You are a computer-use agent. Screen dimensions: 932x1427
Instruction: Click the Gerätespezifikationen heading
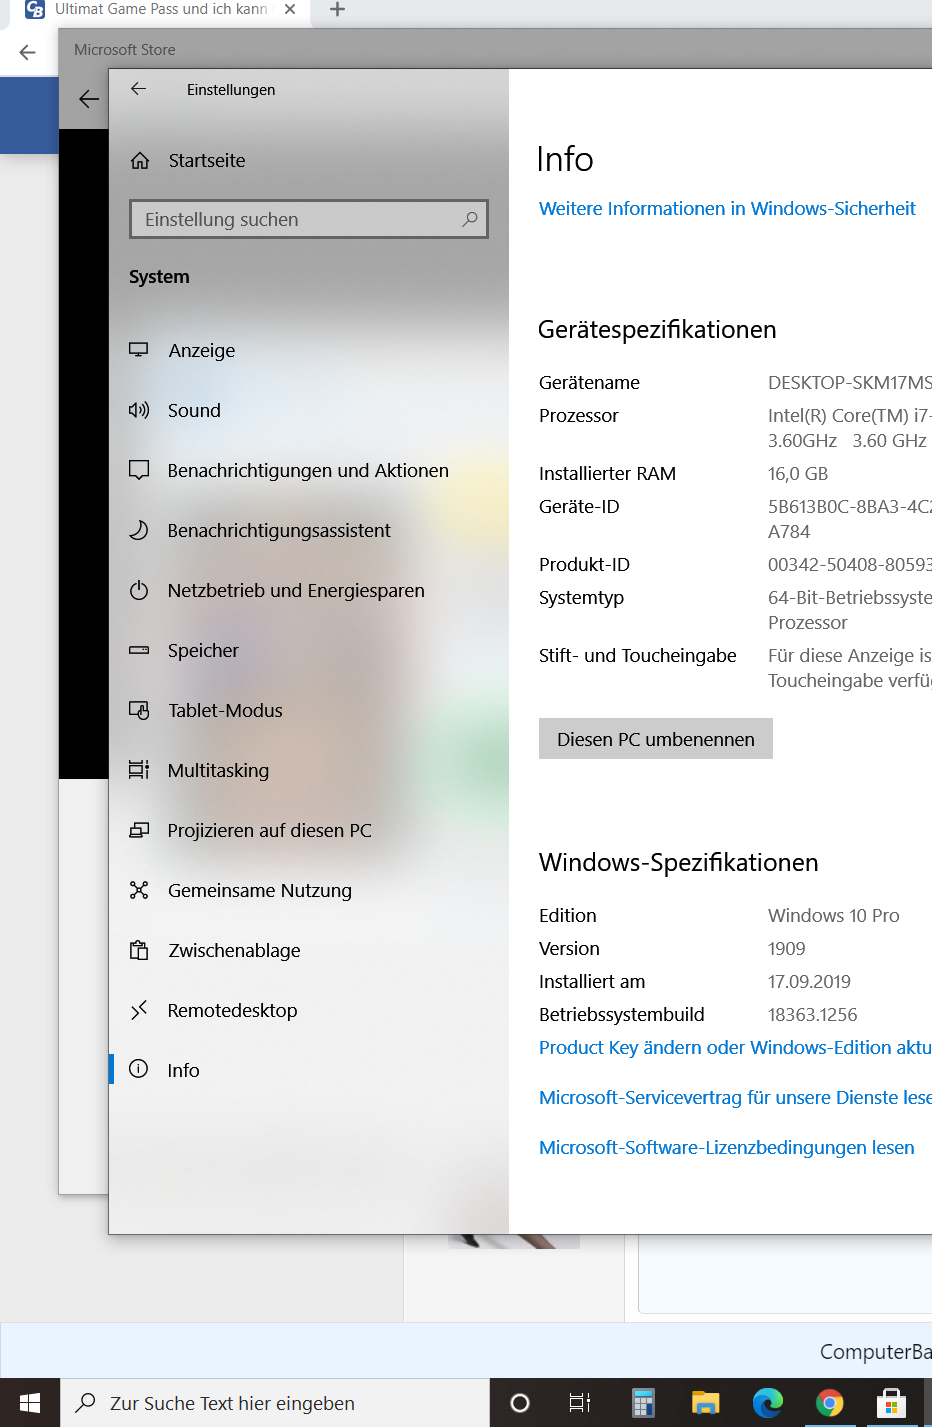click(x=657, y=329)
